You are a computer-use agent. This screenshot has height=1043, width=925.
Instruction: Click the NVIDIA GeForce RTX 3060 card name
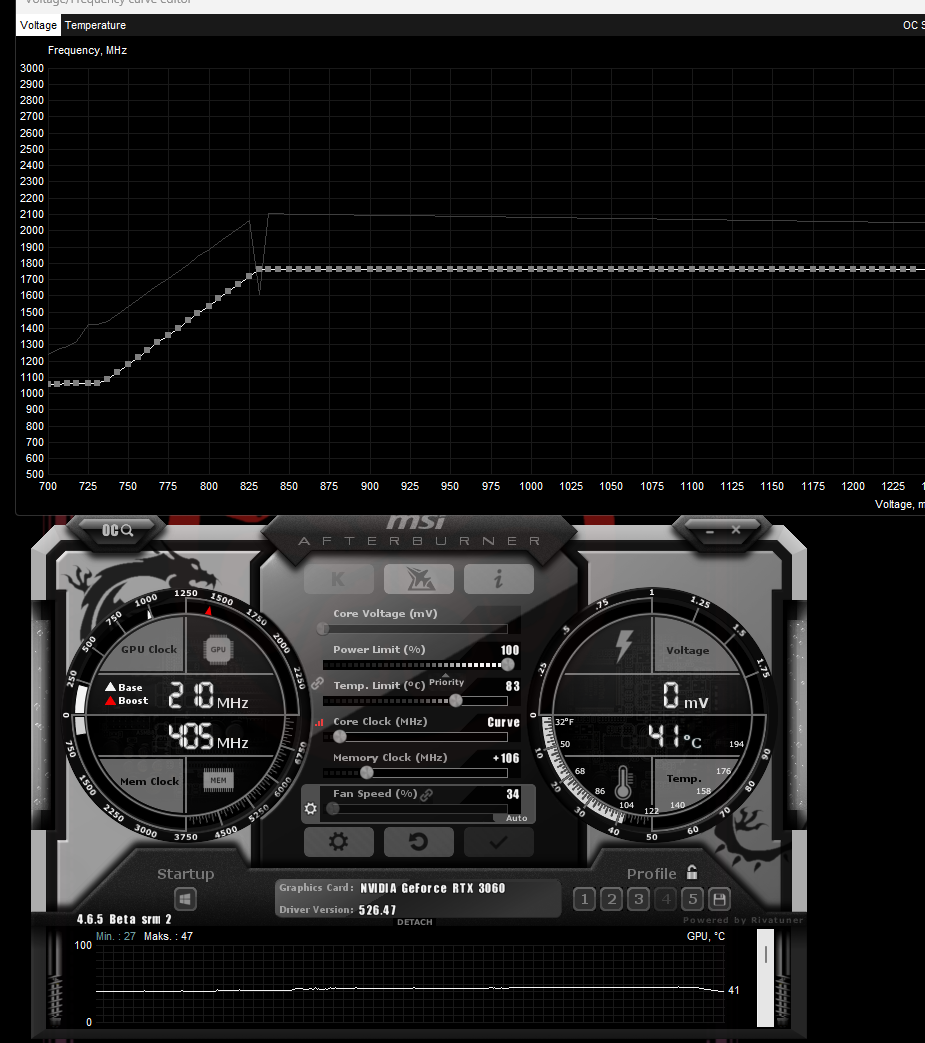[433, 888]
